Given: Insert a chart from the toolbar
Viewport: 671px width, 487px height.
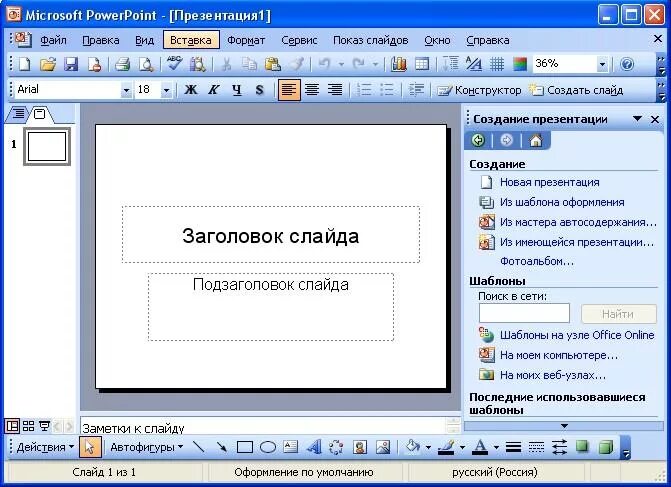Looking at the screenshot, I should [399, 64].
